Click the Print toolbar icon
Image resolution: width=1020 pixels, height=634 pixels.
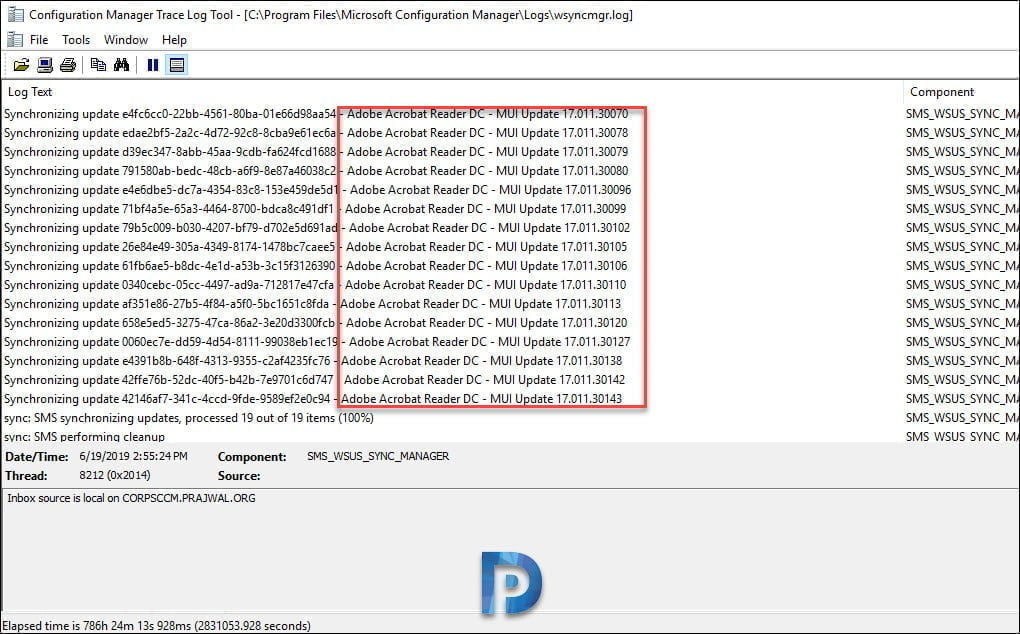pos(68,65)
